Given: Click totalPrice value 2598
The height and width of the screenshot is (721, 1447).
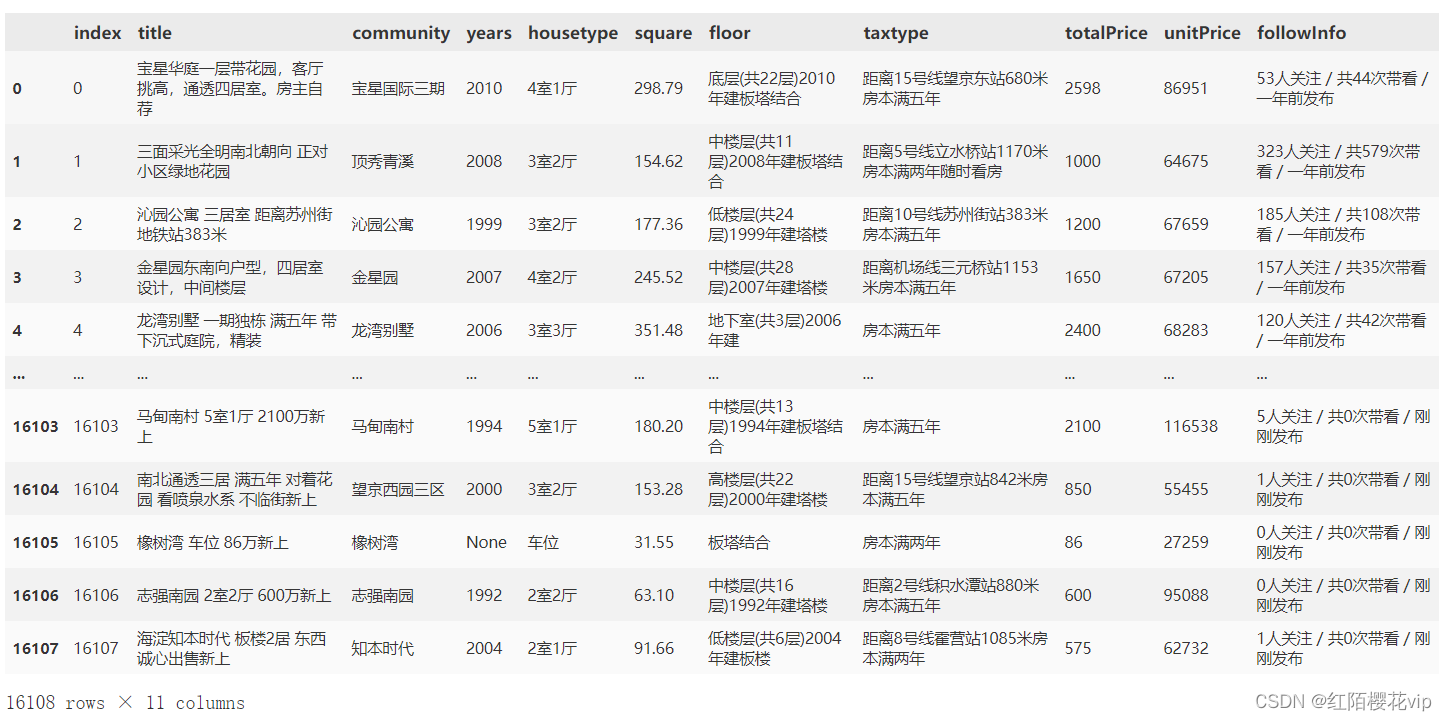Looking at the screenshot, I should pyautogui.click(x=1082, y=88).
